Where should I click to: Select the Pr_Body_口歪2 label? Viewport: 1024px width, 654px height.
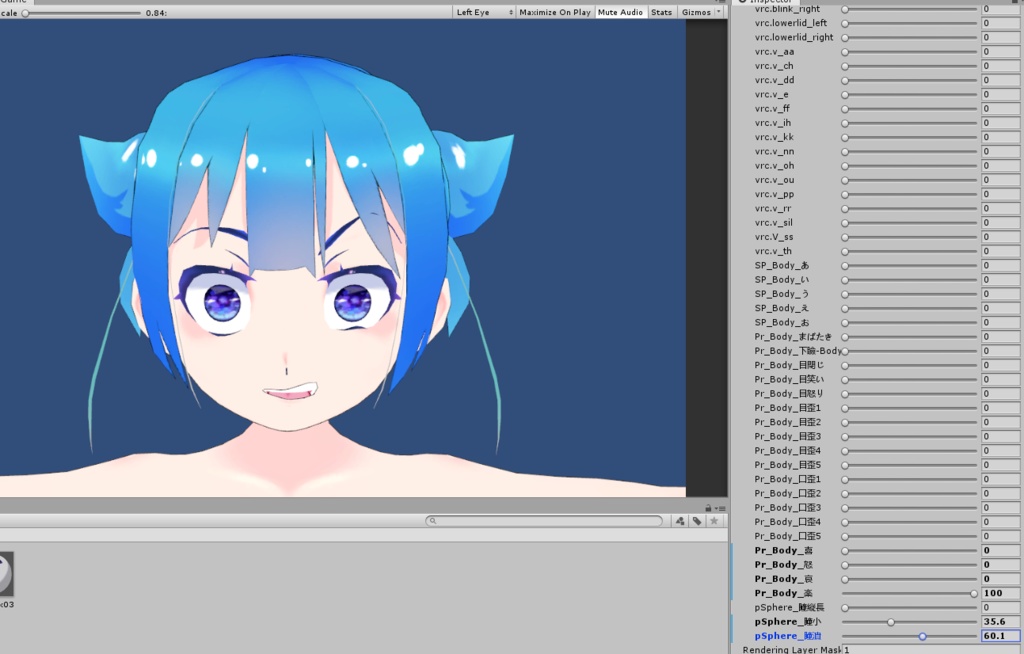(788, 494)
